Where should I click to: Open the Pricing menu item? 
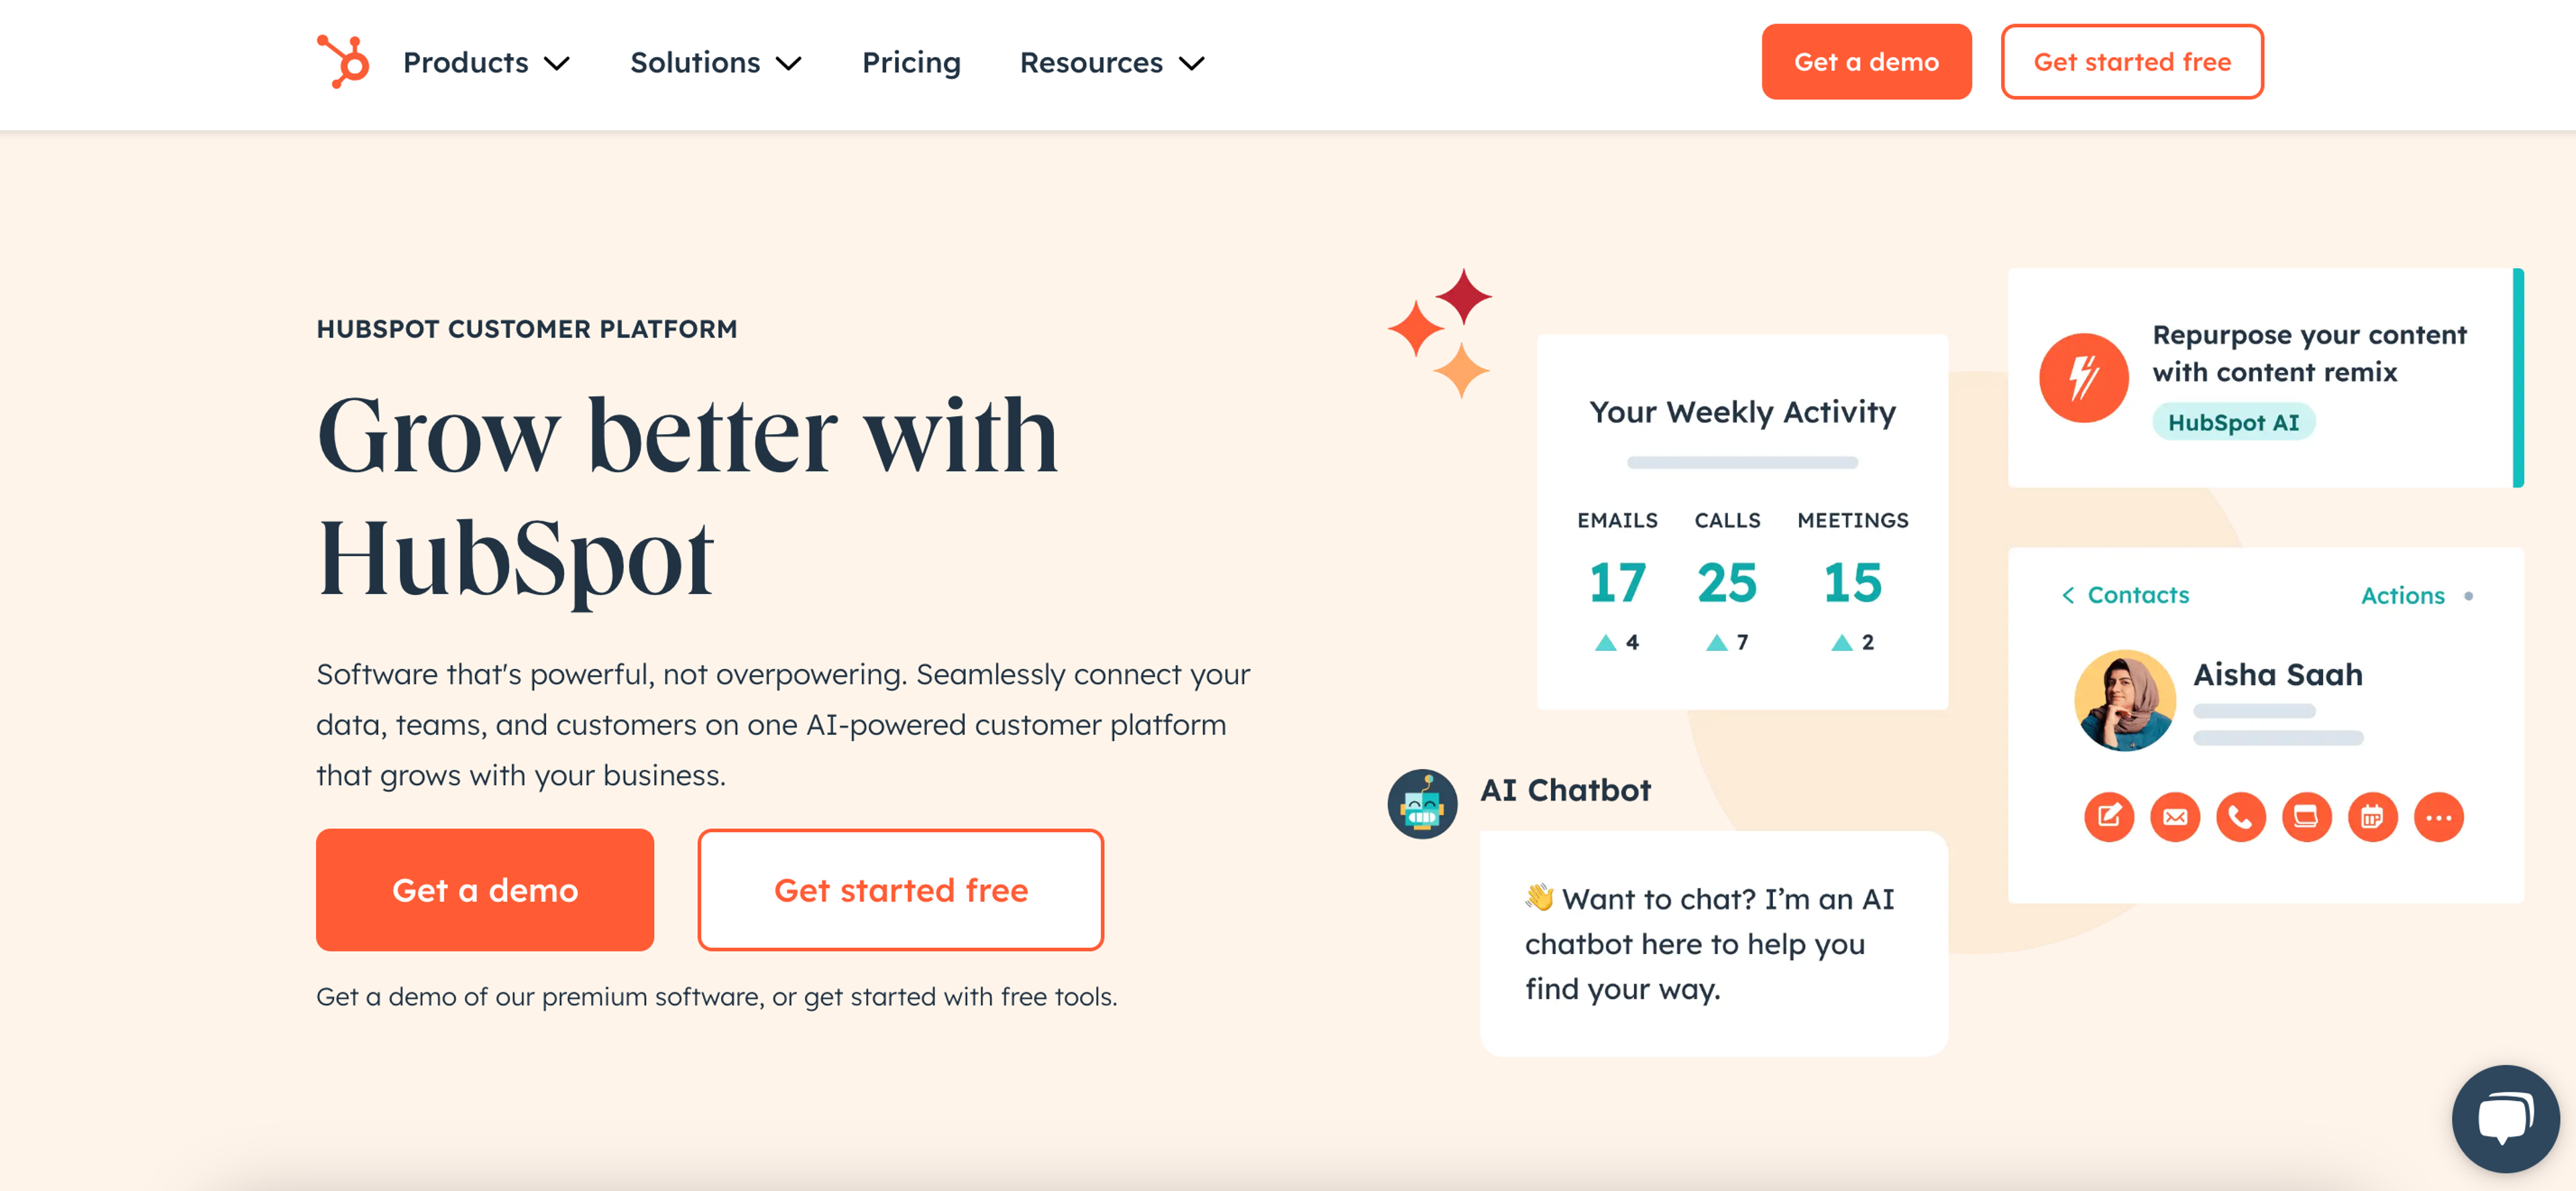pyautogui.click(x=911, y=62)
